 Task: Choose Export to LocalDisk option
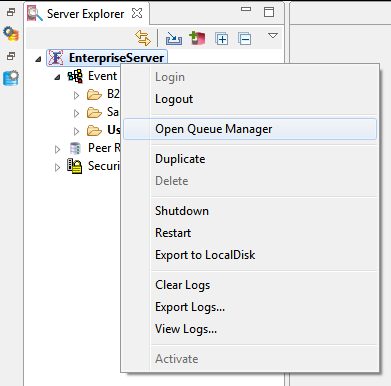205,255
